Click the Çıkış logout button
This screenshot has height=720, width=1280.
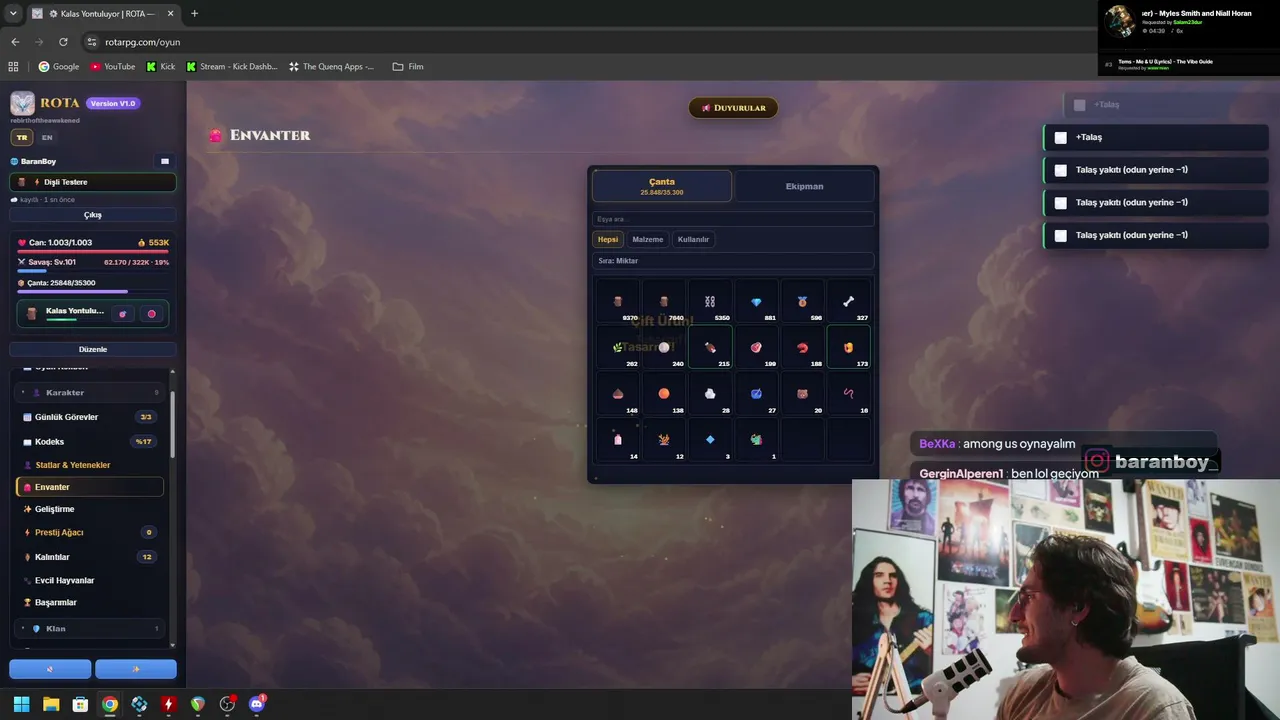[x=93, y=215]
